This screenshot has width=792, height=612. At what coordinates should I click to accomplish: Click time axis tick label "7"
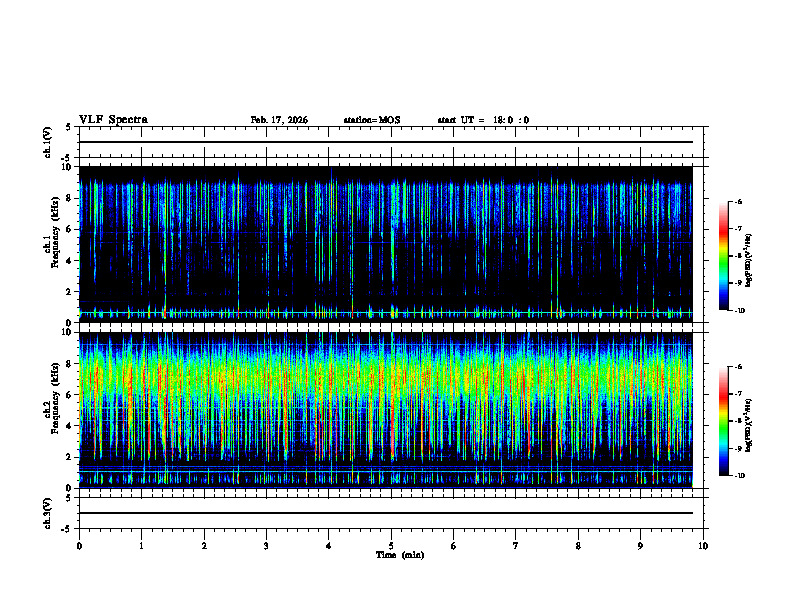tap(516, 546)
